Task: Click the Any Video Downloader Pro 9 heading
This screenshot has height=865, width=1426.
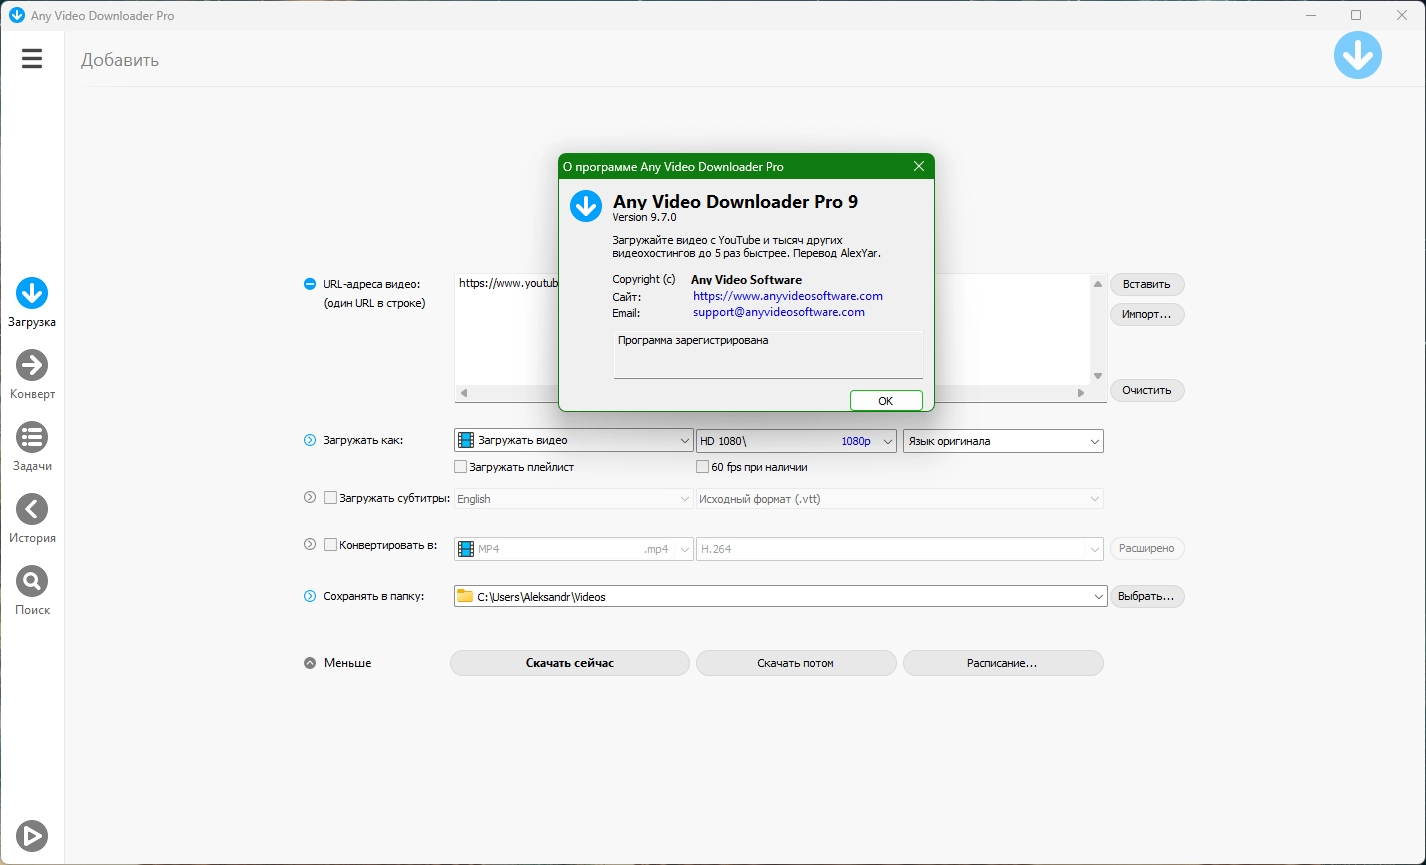Action: click(735, 201)
